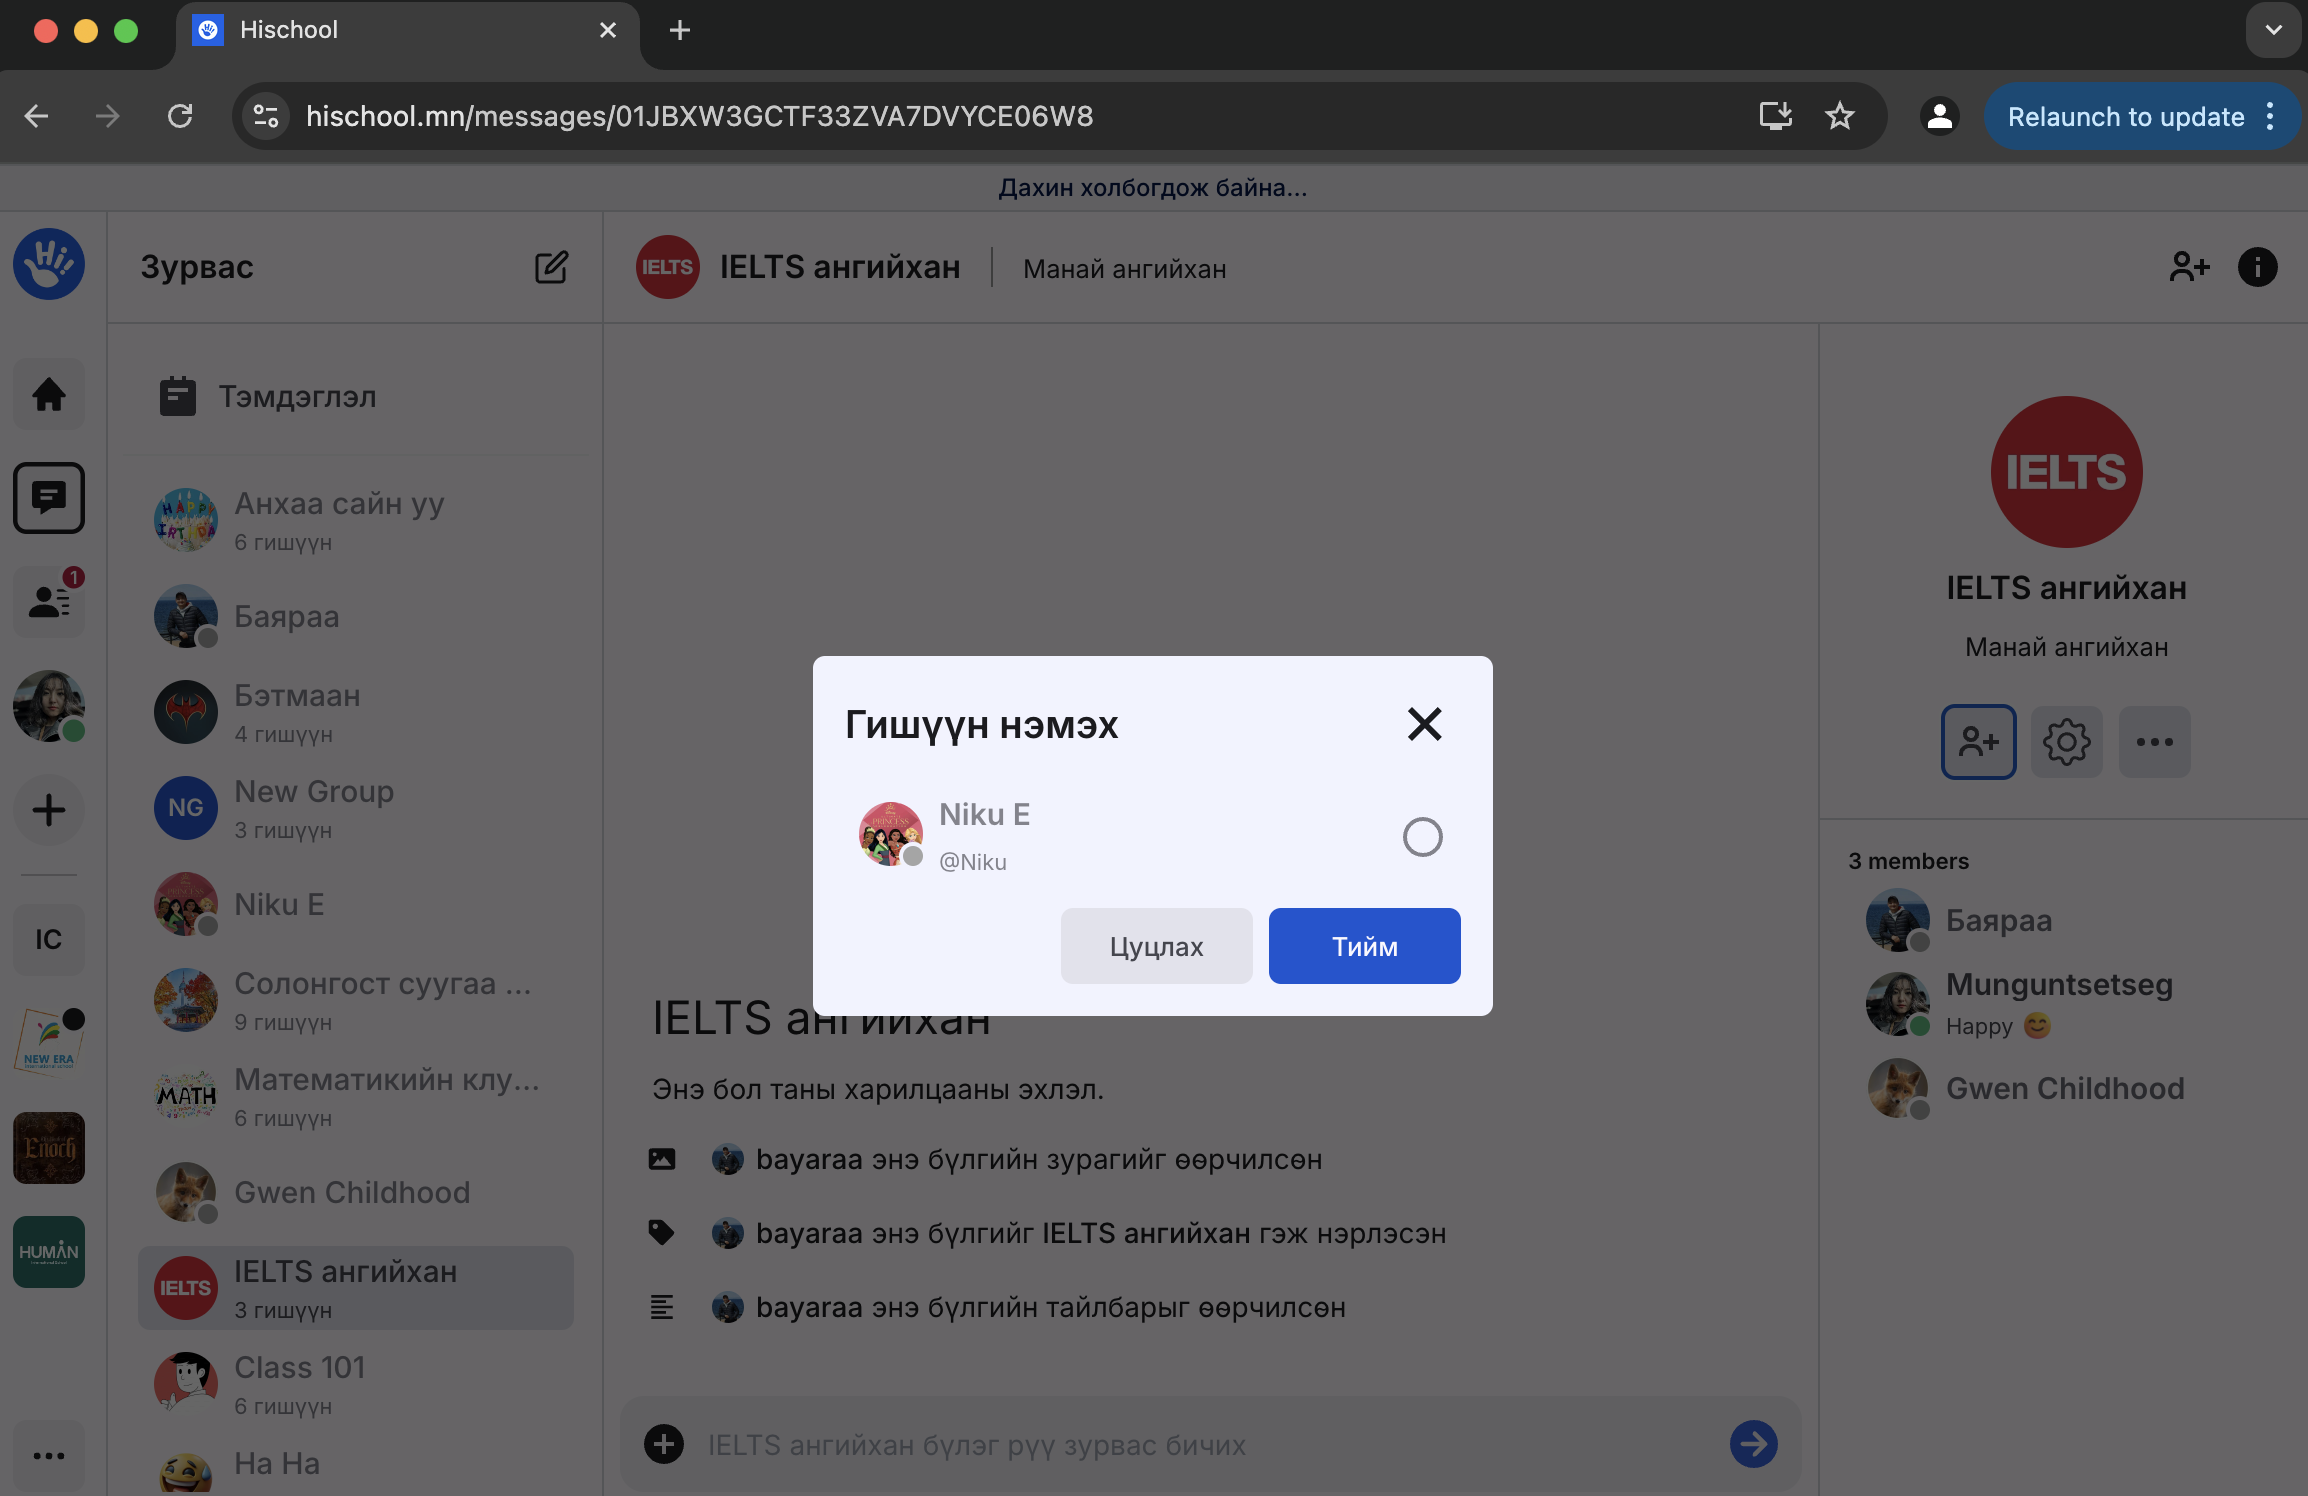Open the Chrome tab search dropdown
The height and width of the screenshot is (1496, 2308).
click(x=2273, y=30)
